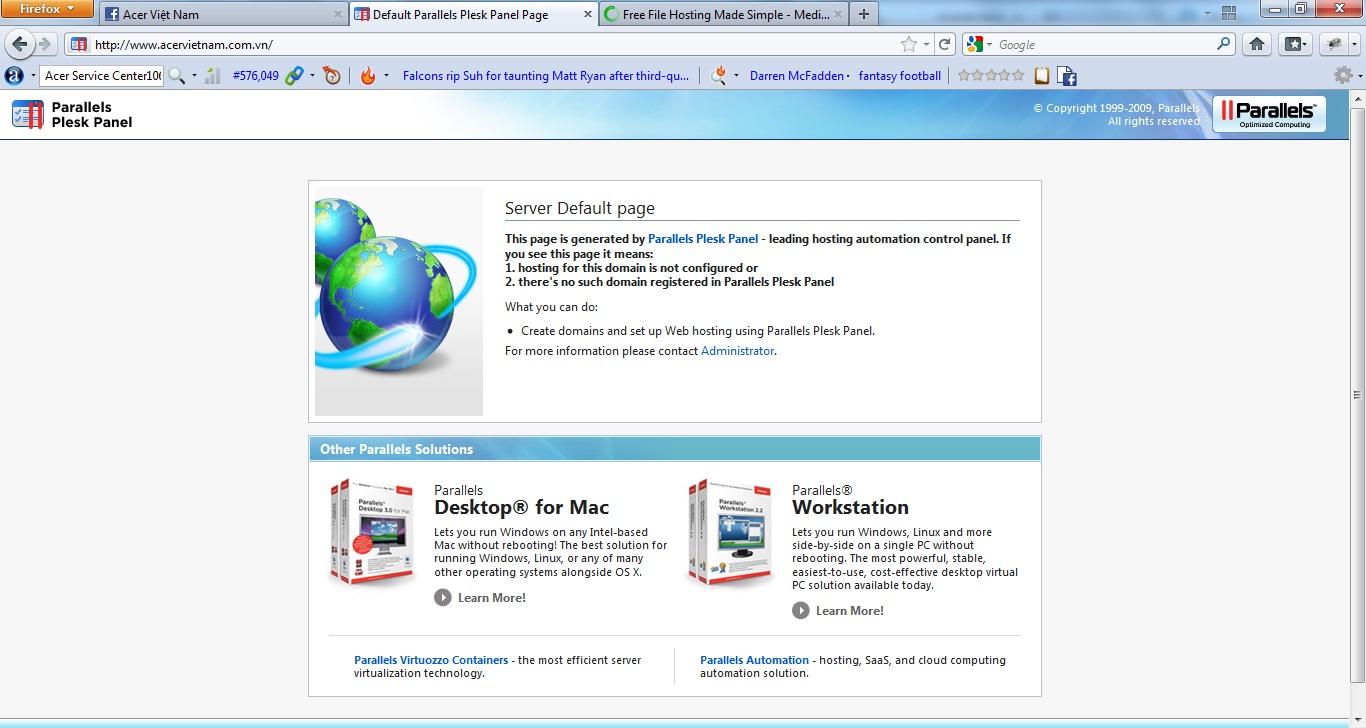1366x728 pixels.
Task: Click the Wayback Machine clock icon
Action: (x=332, y=76)
